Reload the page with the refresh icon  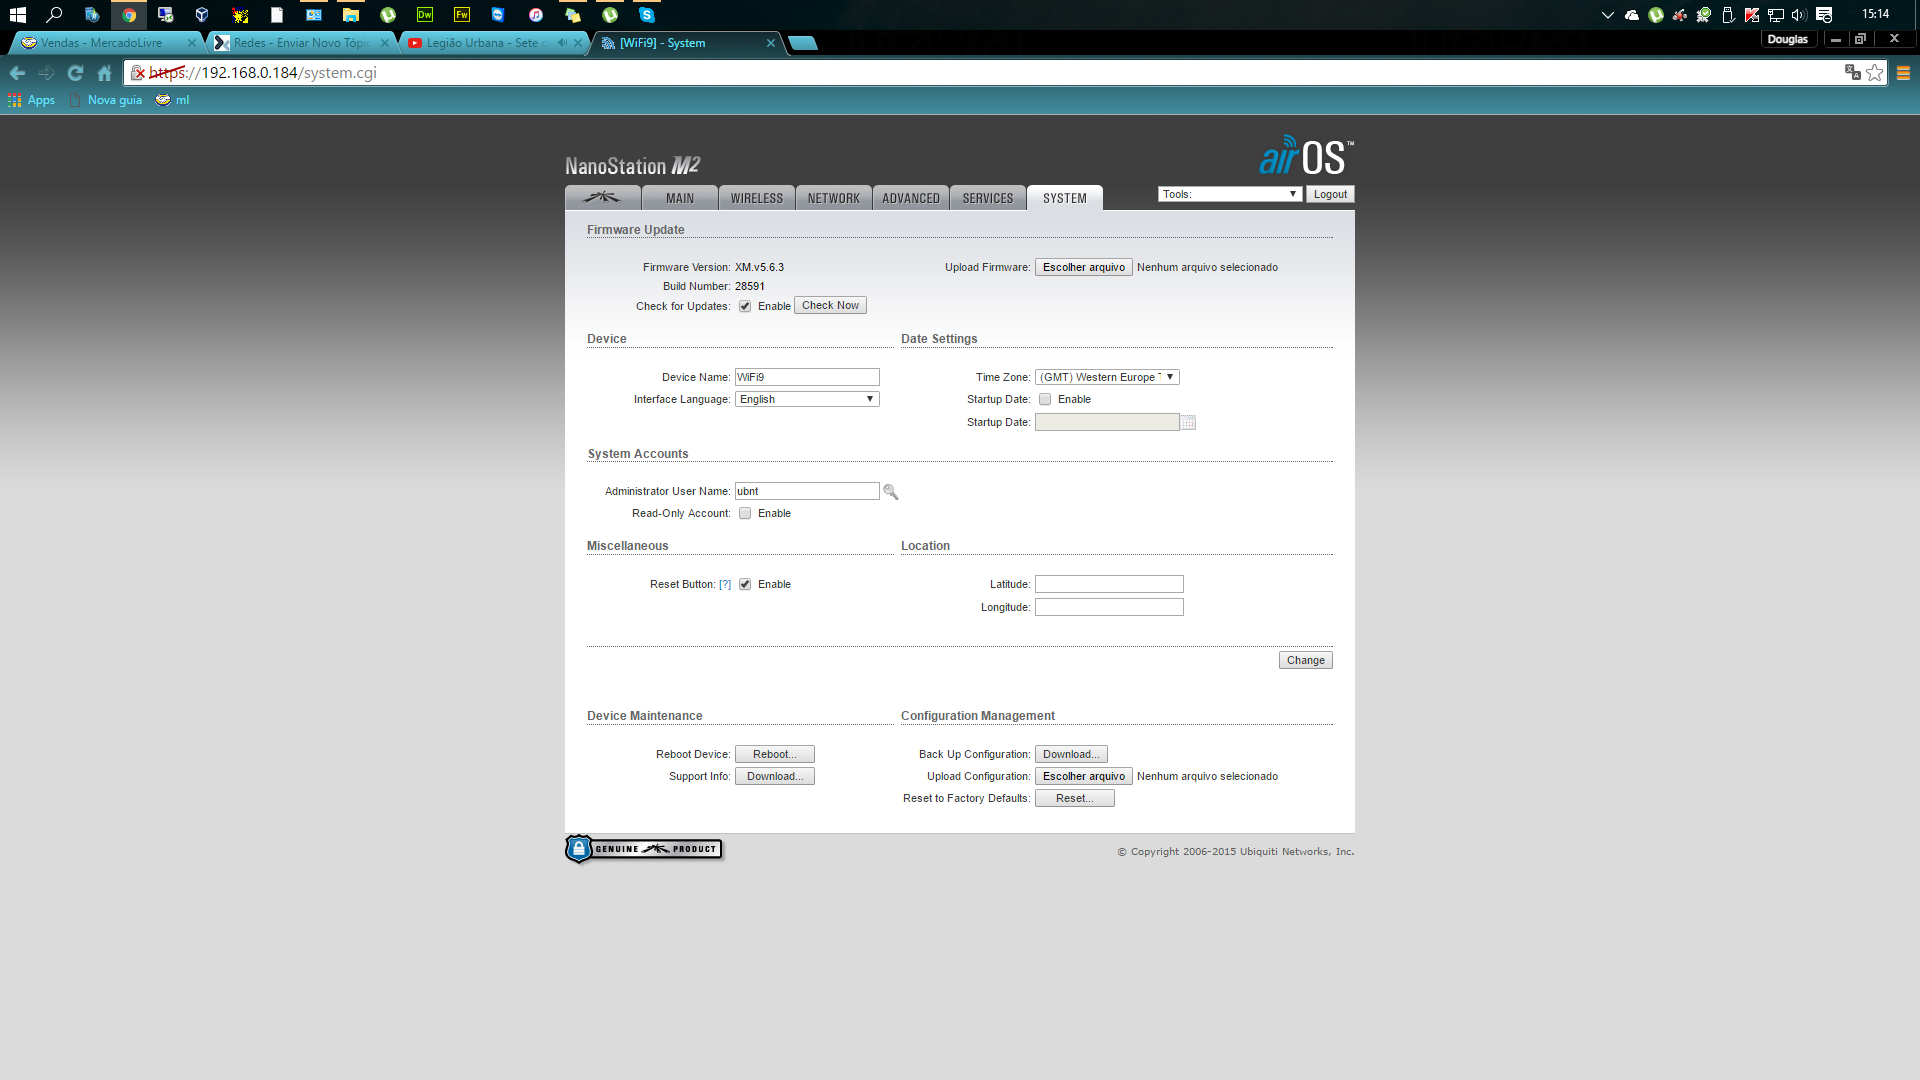point(75,73)
